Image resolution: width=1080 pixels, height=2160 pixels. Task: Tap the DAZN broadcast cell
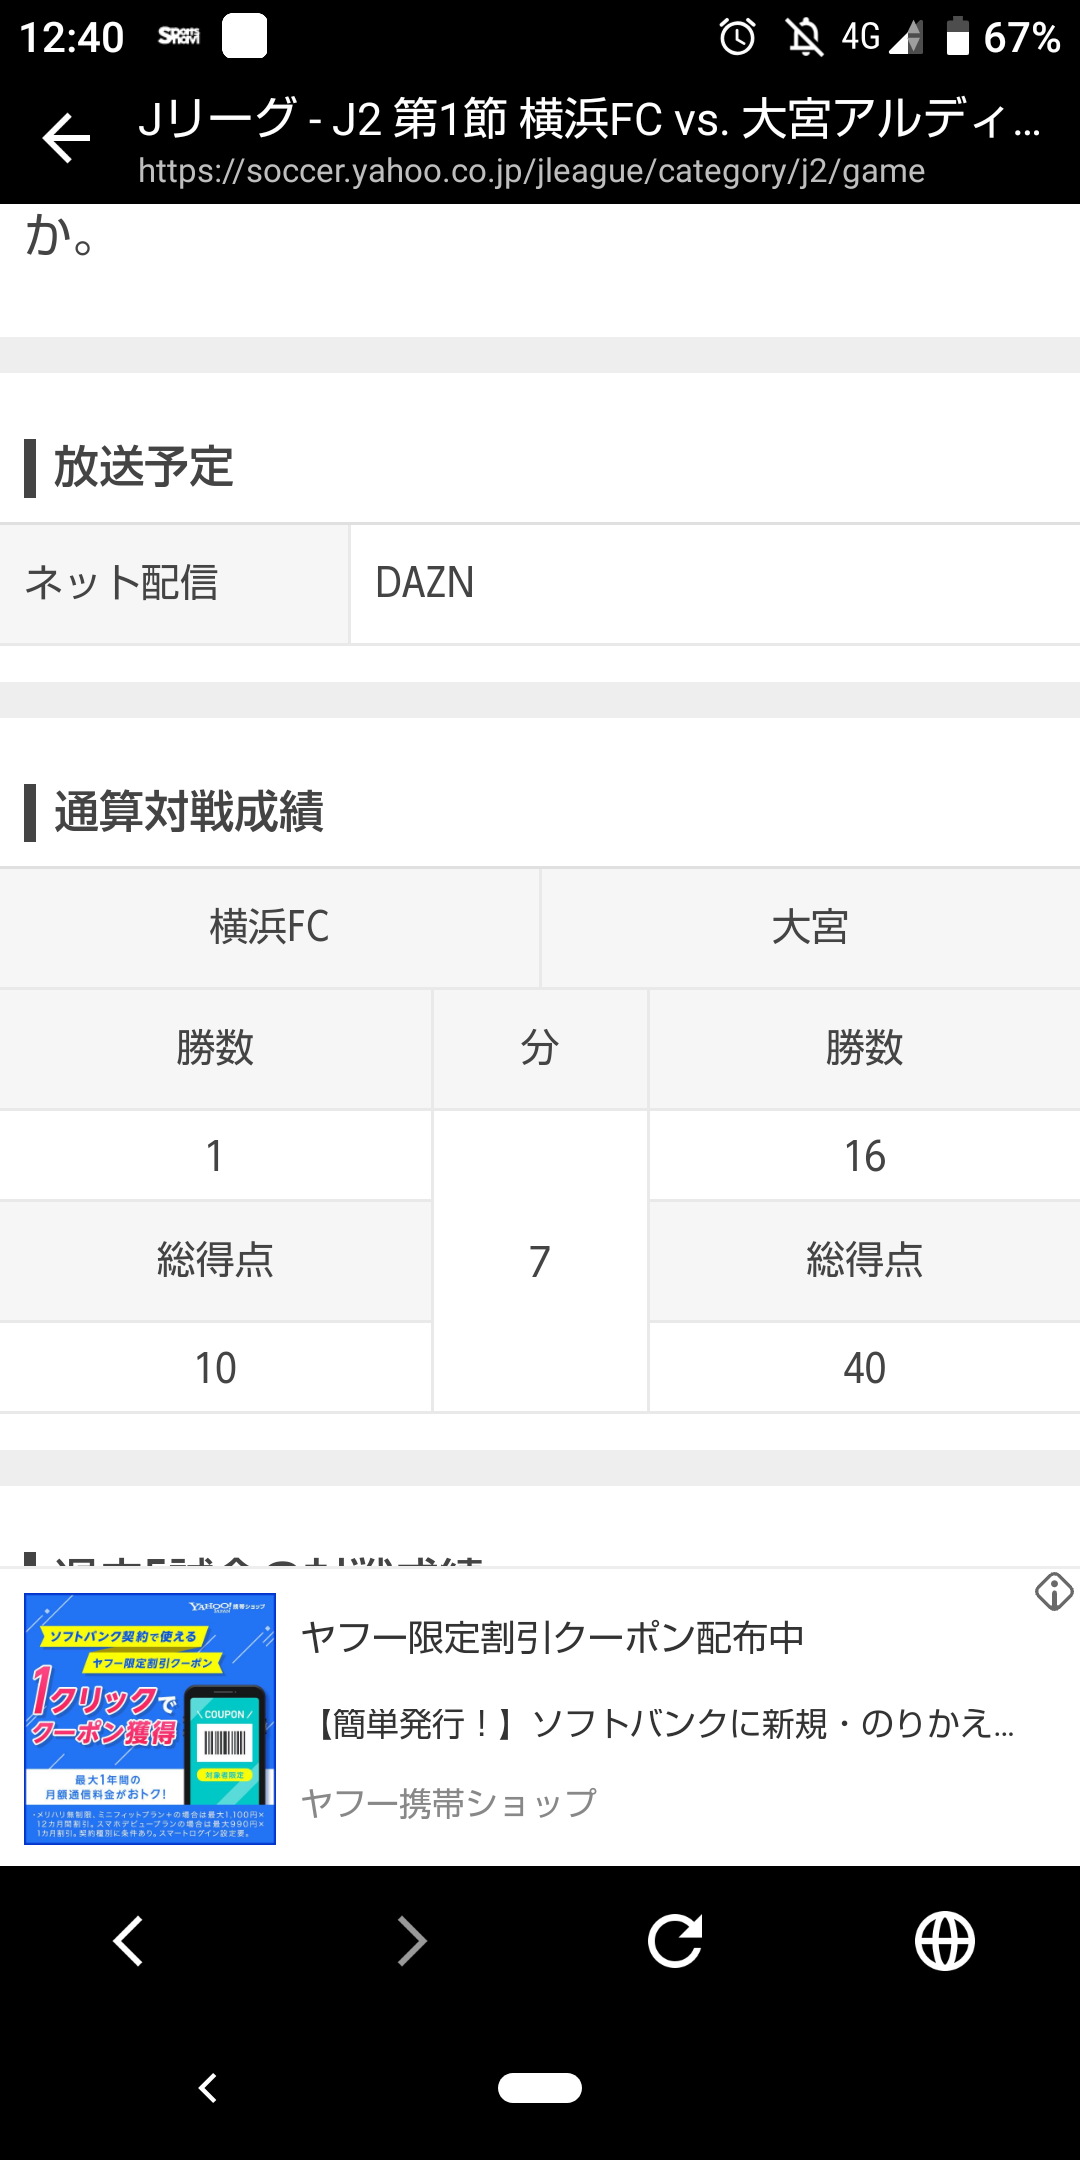coord(714,583)
